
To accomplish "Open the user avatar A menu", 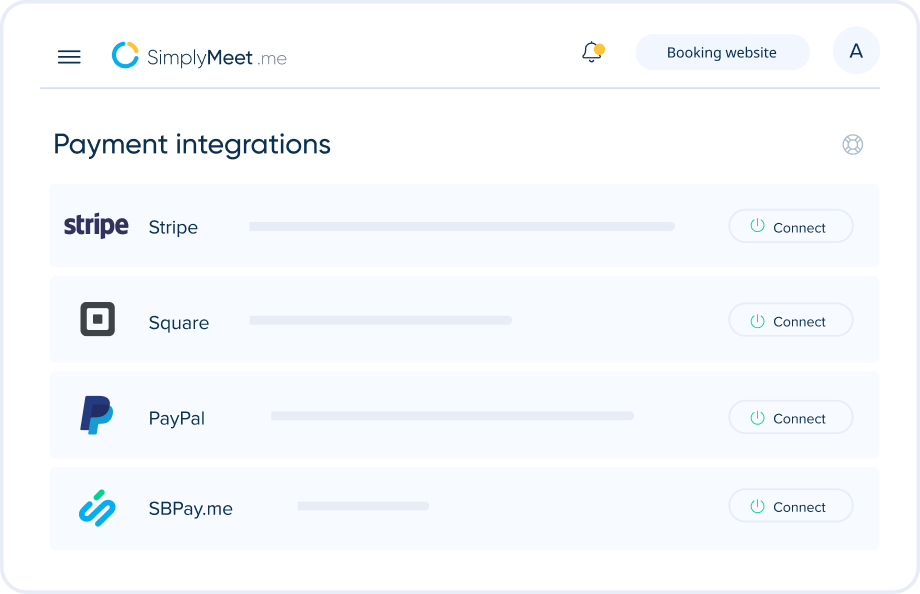I will point(856,51).
